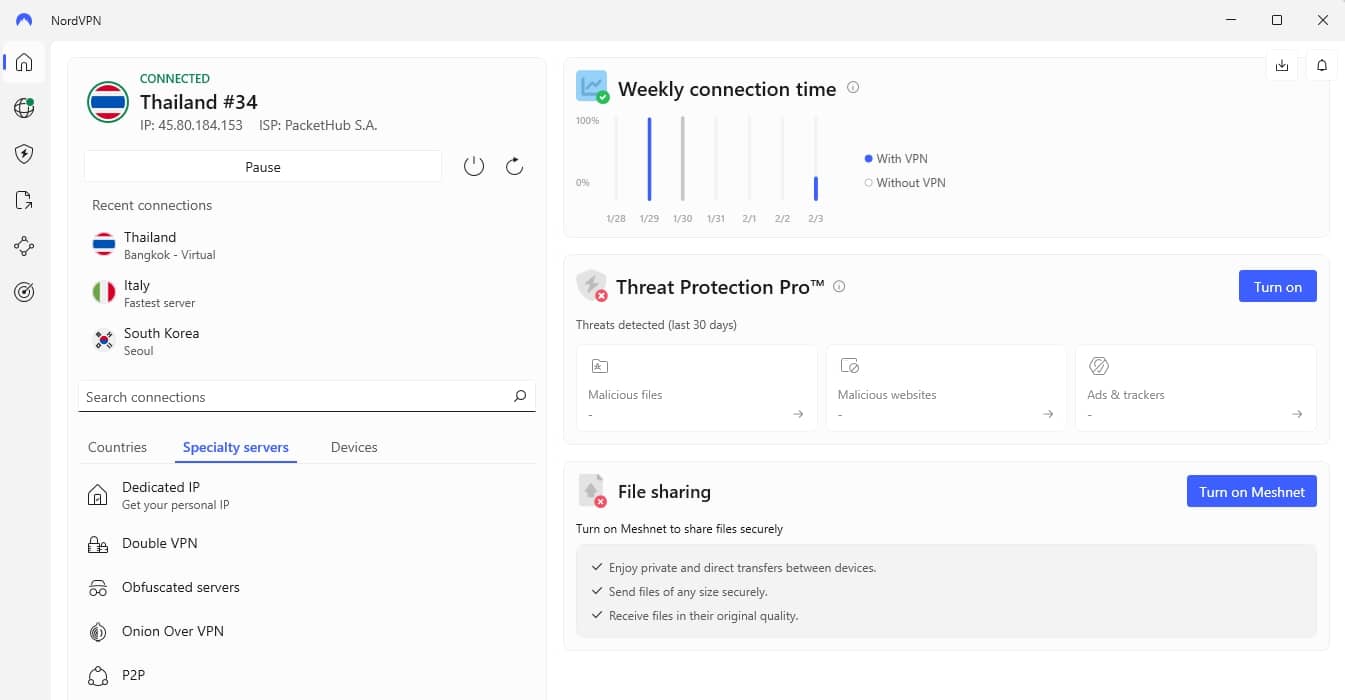Click the P2P icon
This screenshot has height=700, width=1345.
tap(98, 676)
